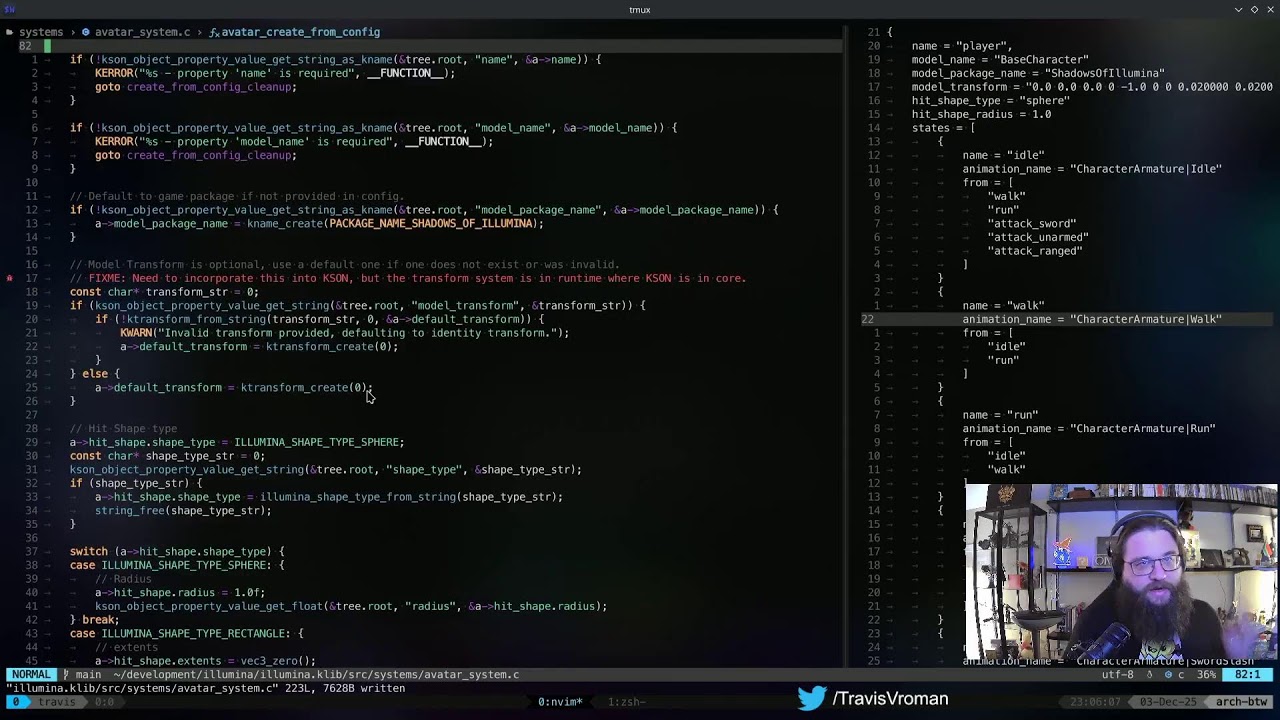Click the function fx icon in the breadcrumb
1280x720 pixels.
(214, 32)
